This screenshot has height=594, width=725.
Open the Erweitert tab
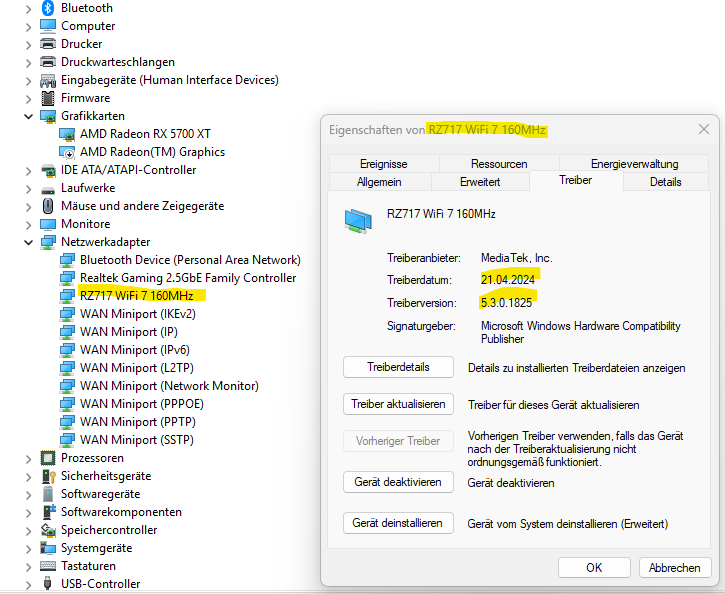tap(480, 182)
